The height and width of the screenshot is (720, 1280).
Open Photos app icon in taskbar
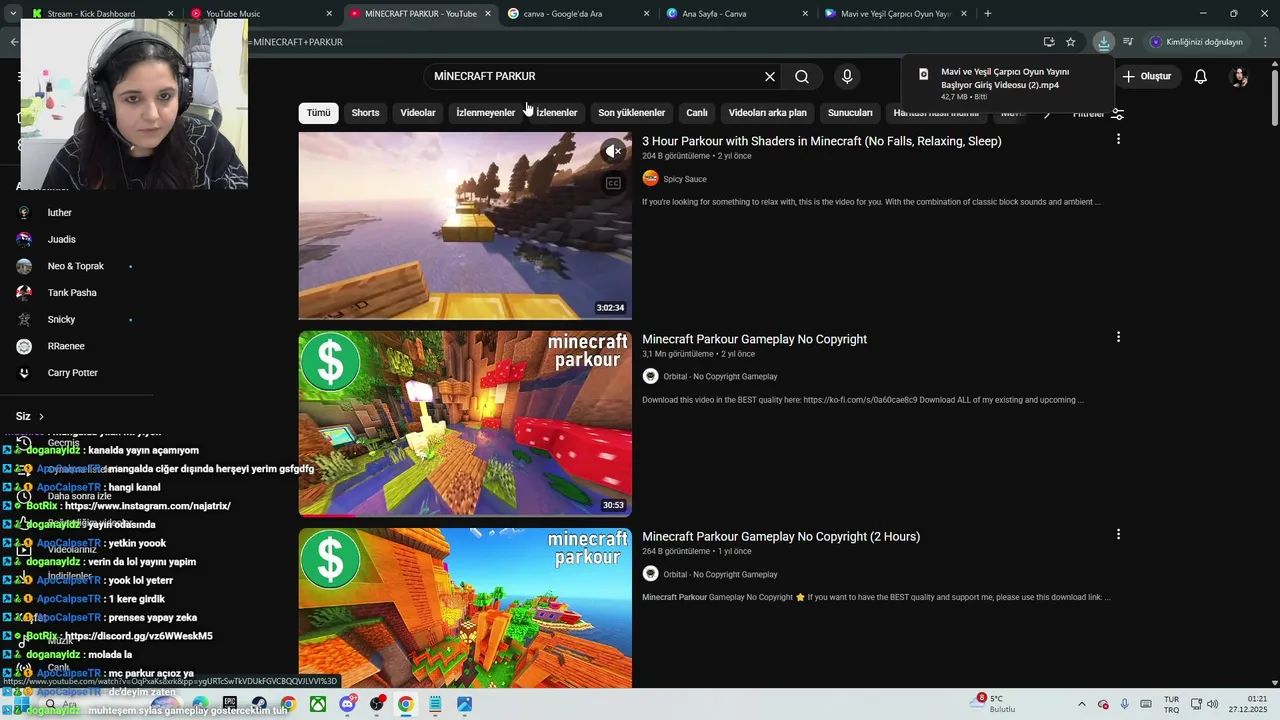pyautogui.click(x=464, y=704)
